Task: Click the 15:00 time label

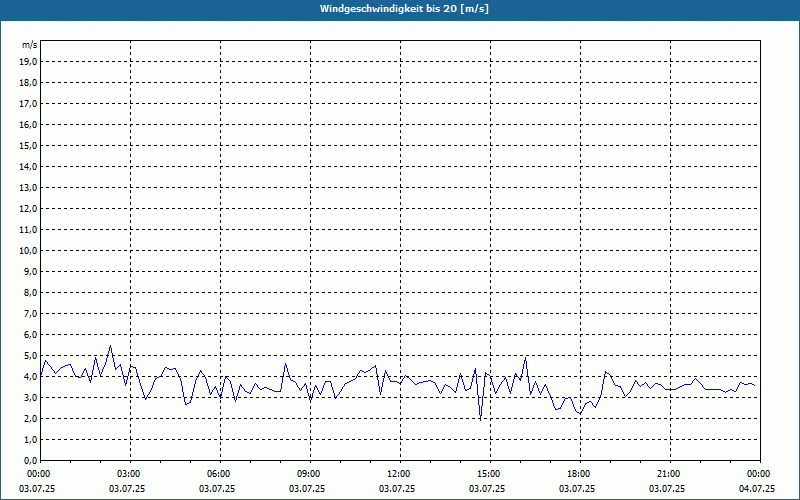Action: [x=487, y=474]
